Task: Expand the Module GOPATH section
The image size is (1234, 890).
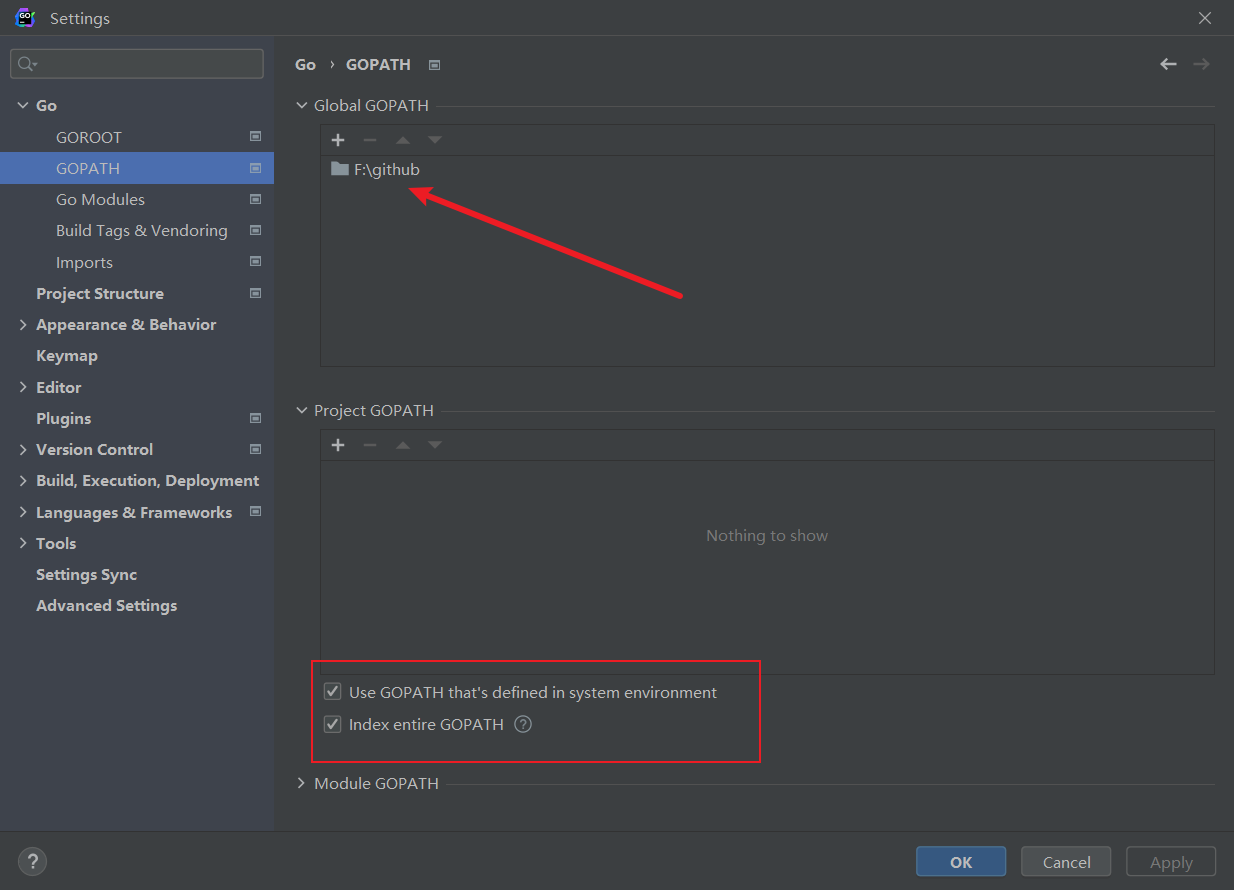Action: coord(301,783)
